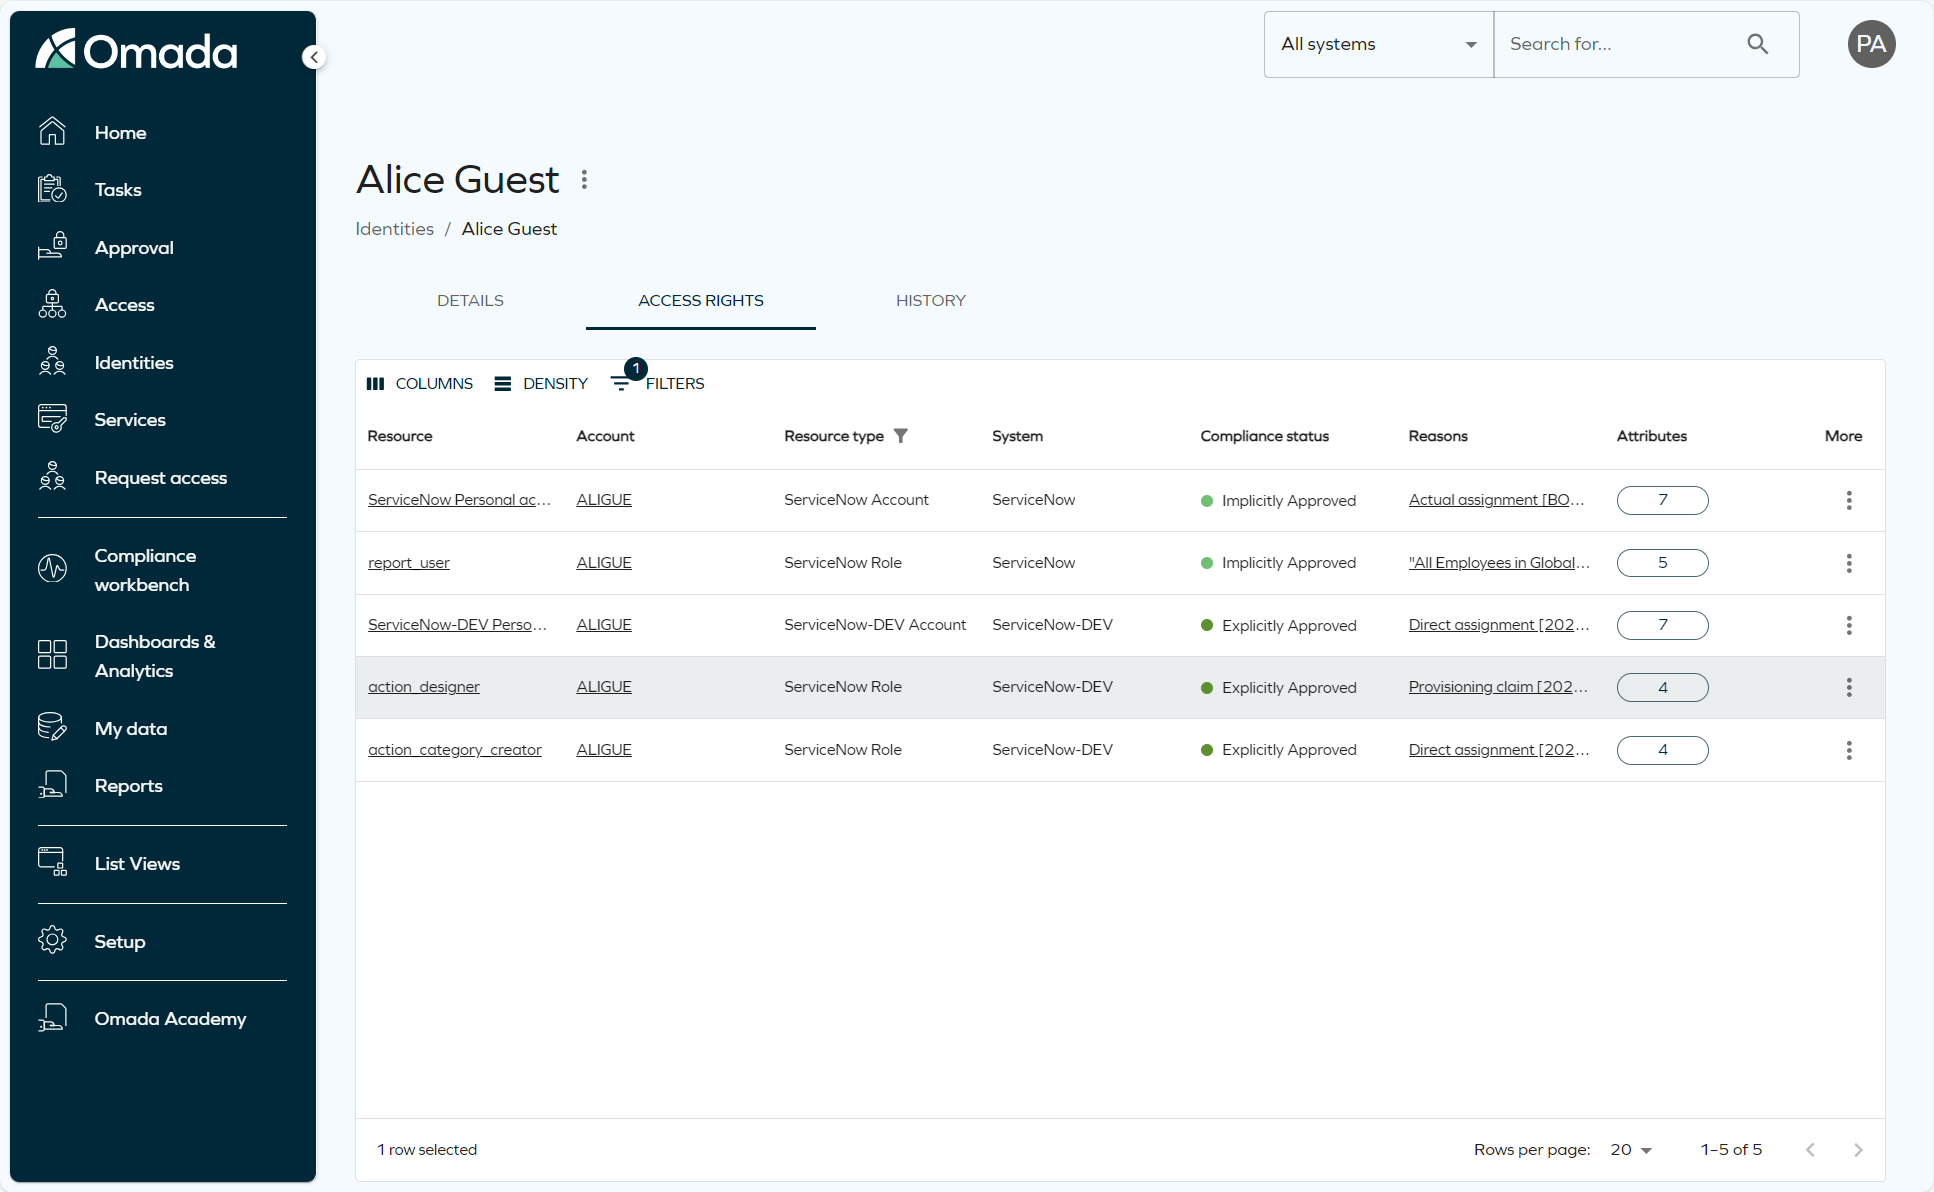The height and width of the screenshot is (1192, 1934).
Task: Open Dashboards & Analytics
Action: coord(155,656)
